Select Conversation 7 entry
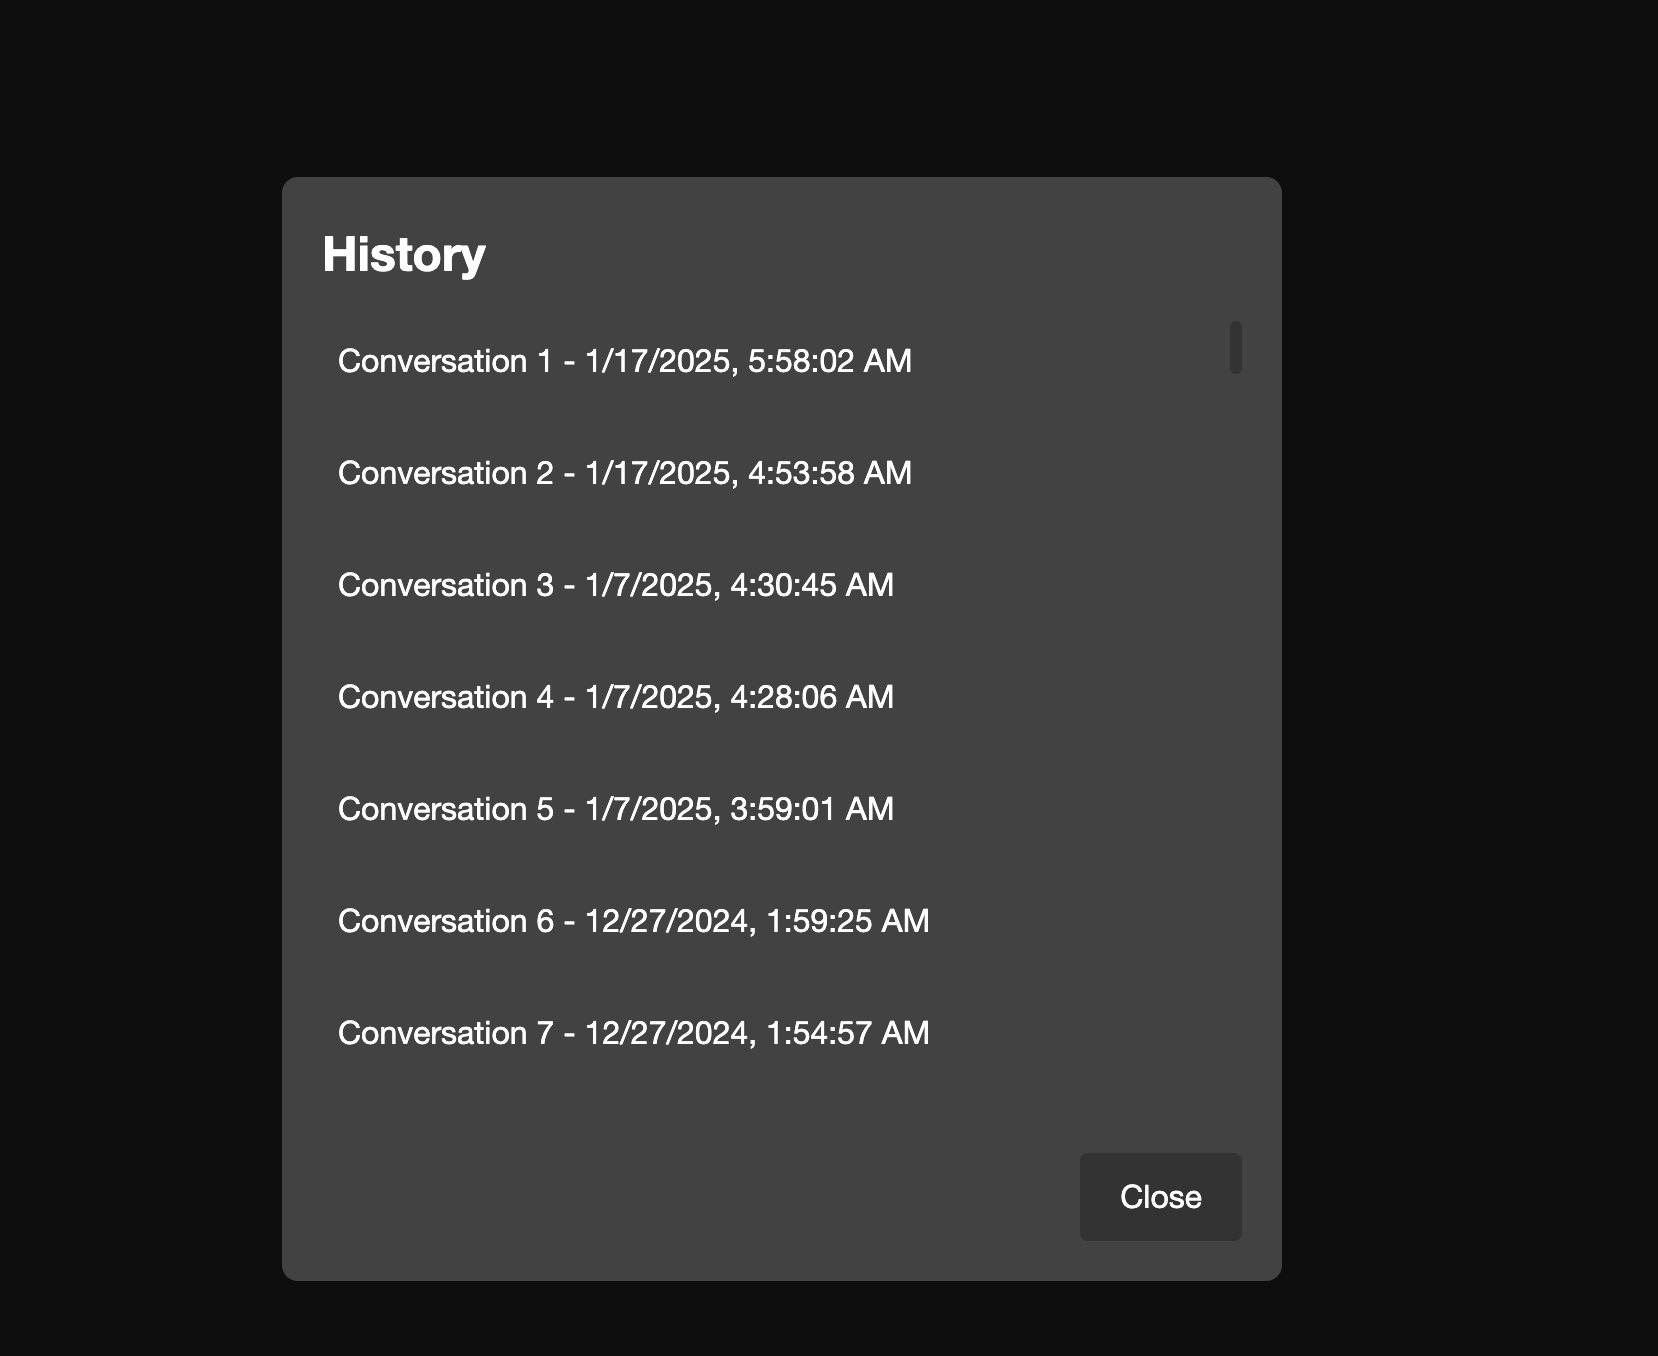The height and width of the screenshot is (1356, 1658). 633,1033
